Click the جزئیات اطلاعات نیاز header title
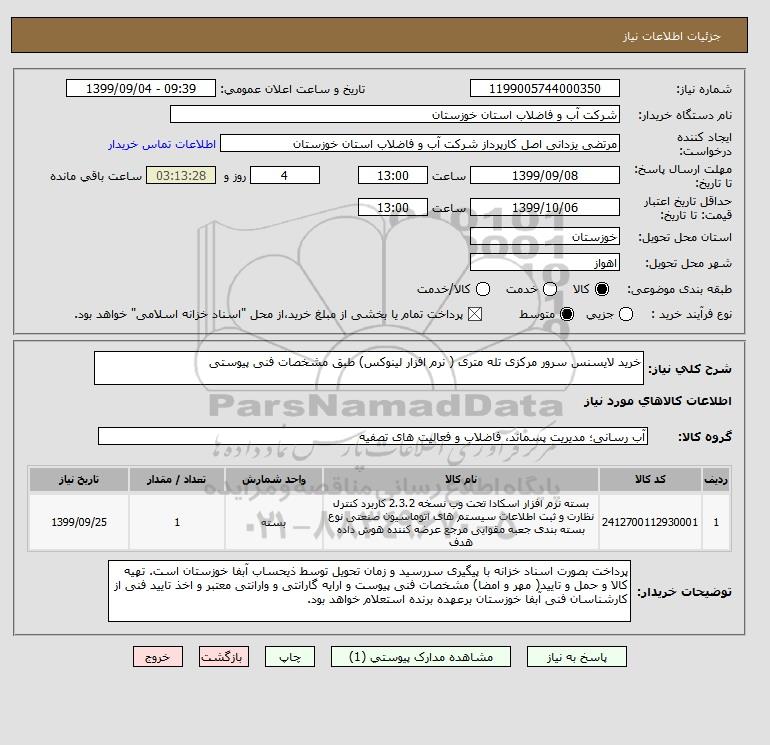This screenshot has width=770, height=745. pos(671,36)
